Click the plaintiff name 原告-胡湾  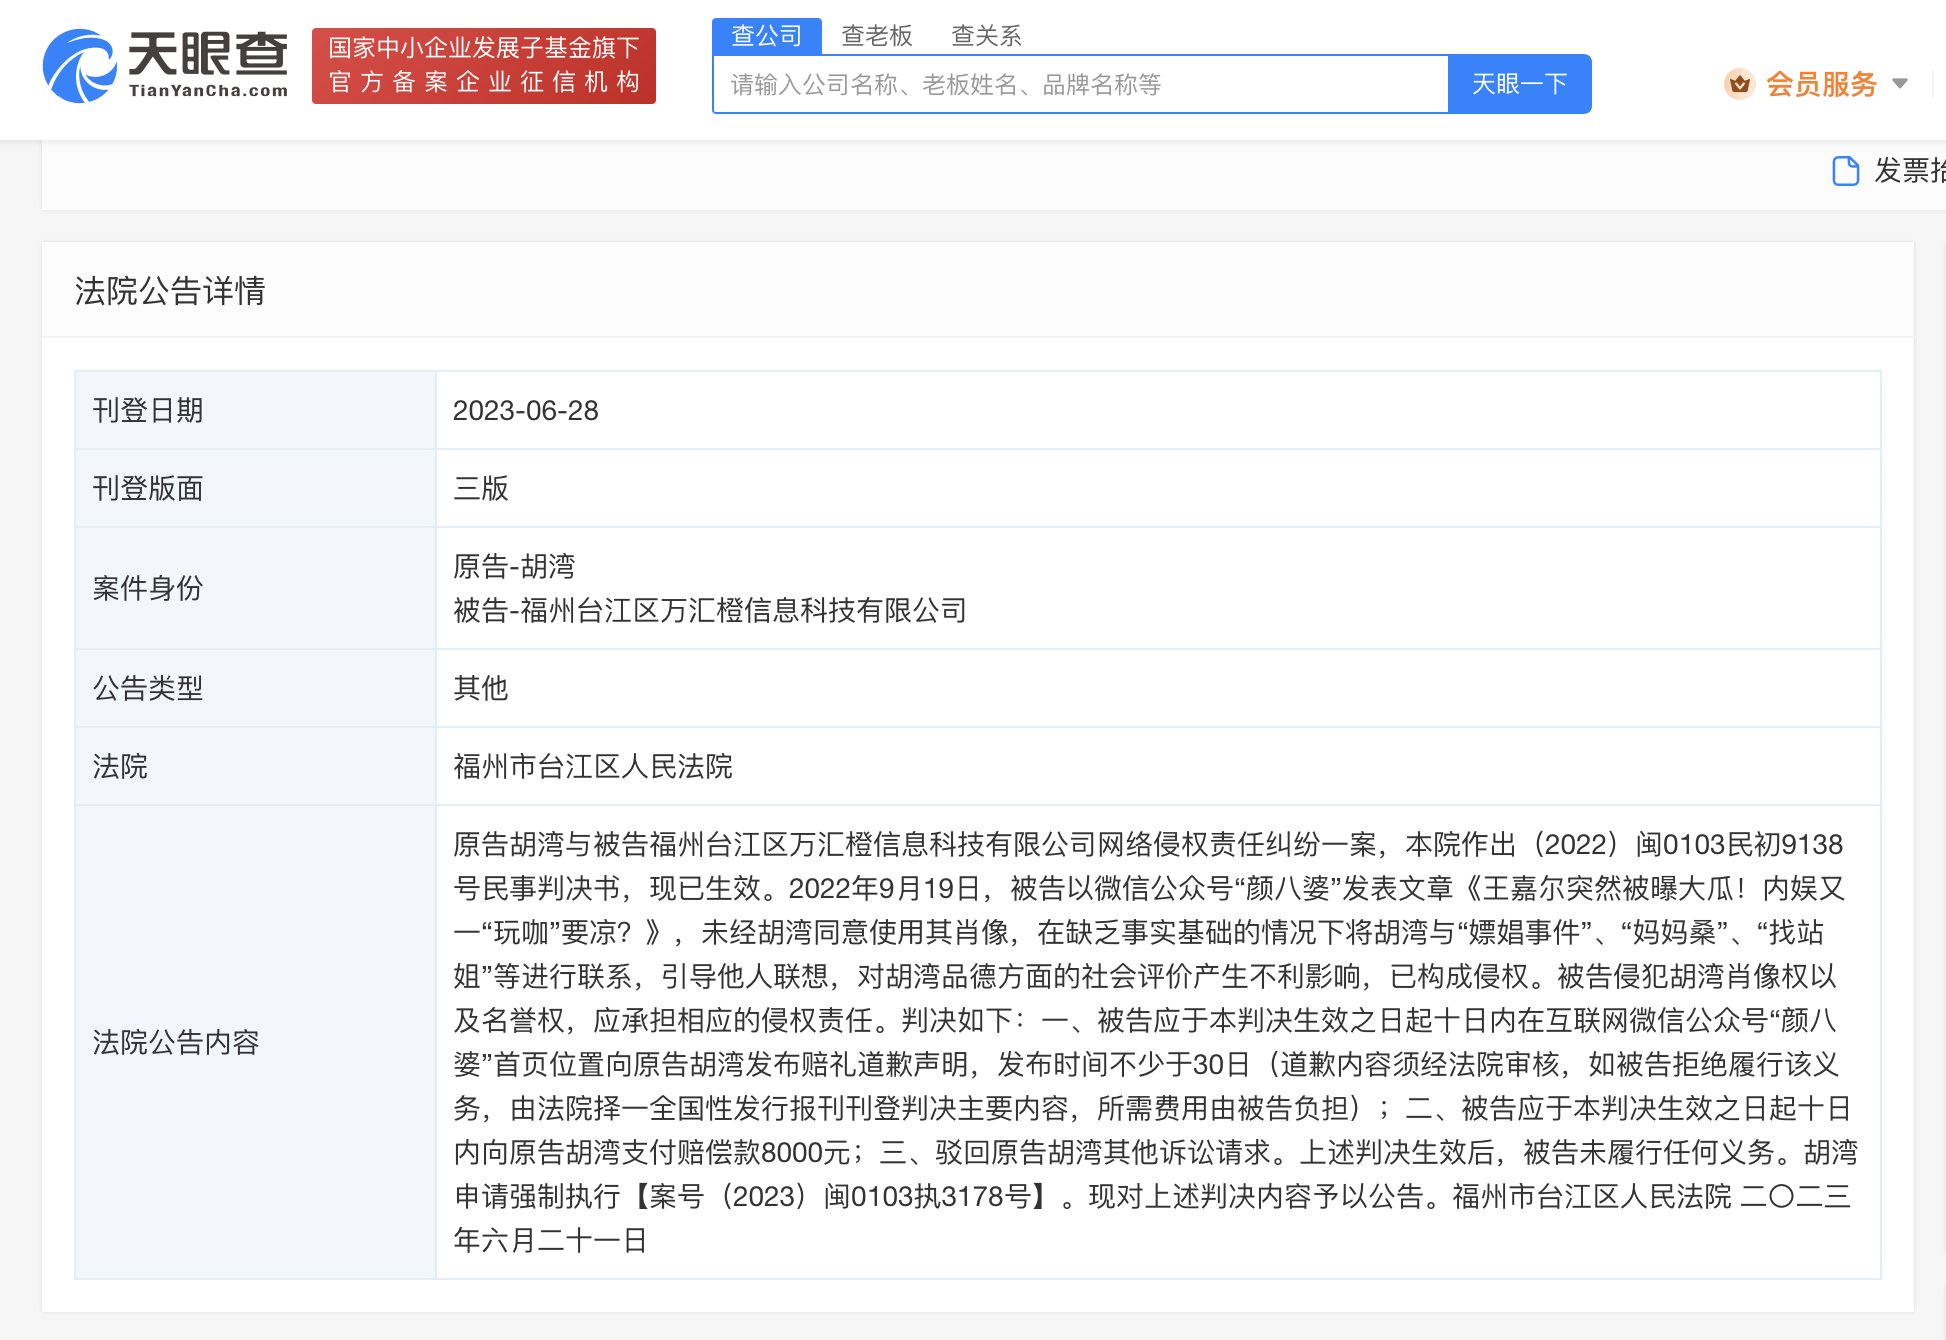click(511, 566)
